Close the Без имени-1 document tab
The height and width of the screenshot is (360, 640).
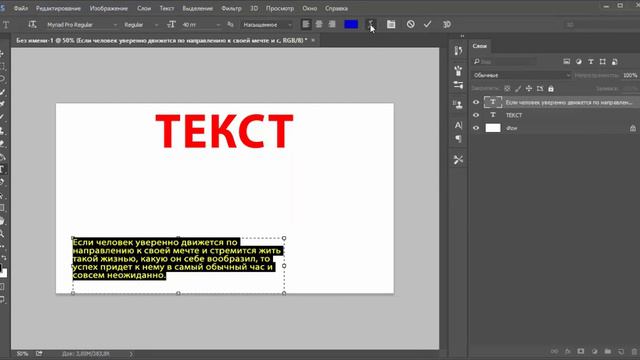pos(313,40)
